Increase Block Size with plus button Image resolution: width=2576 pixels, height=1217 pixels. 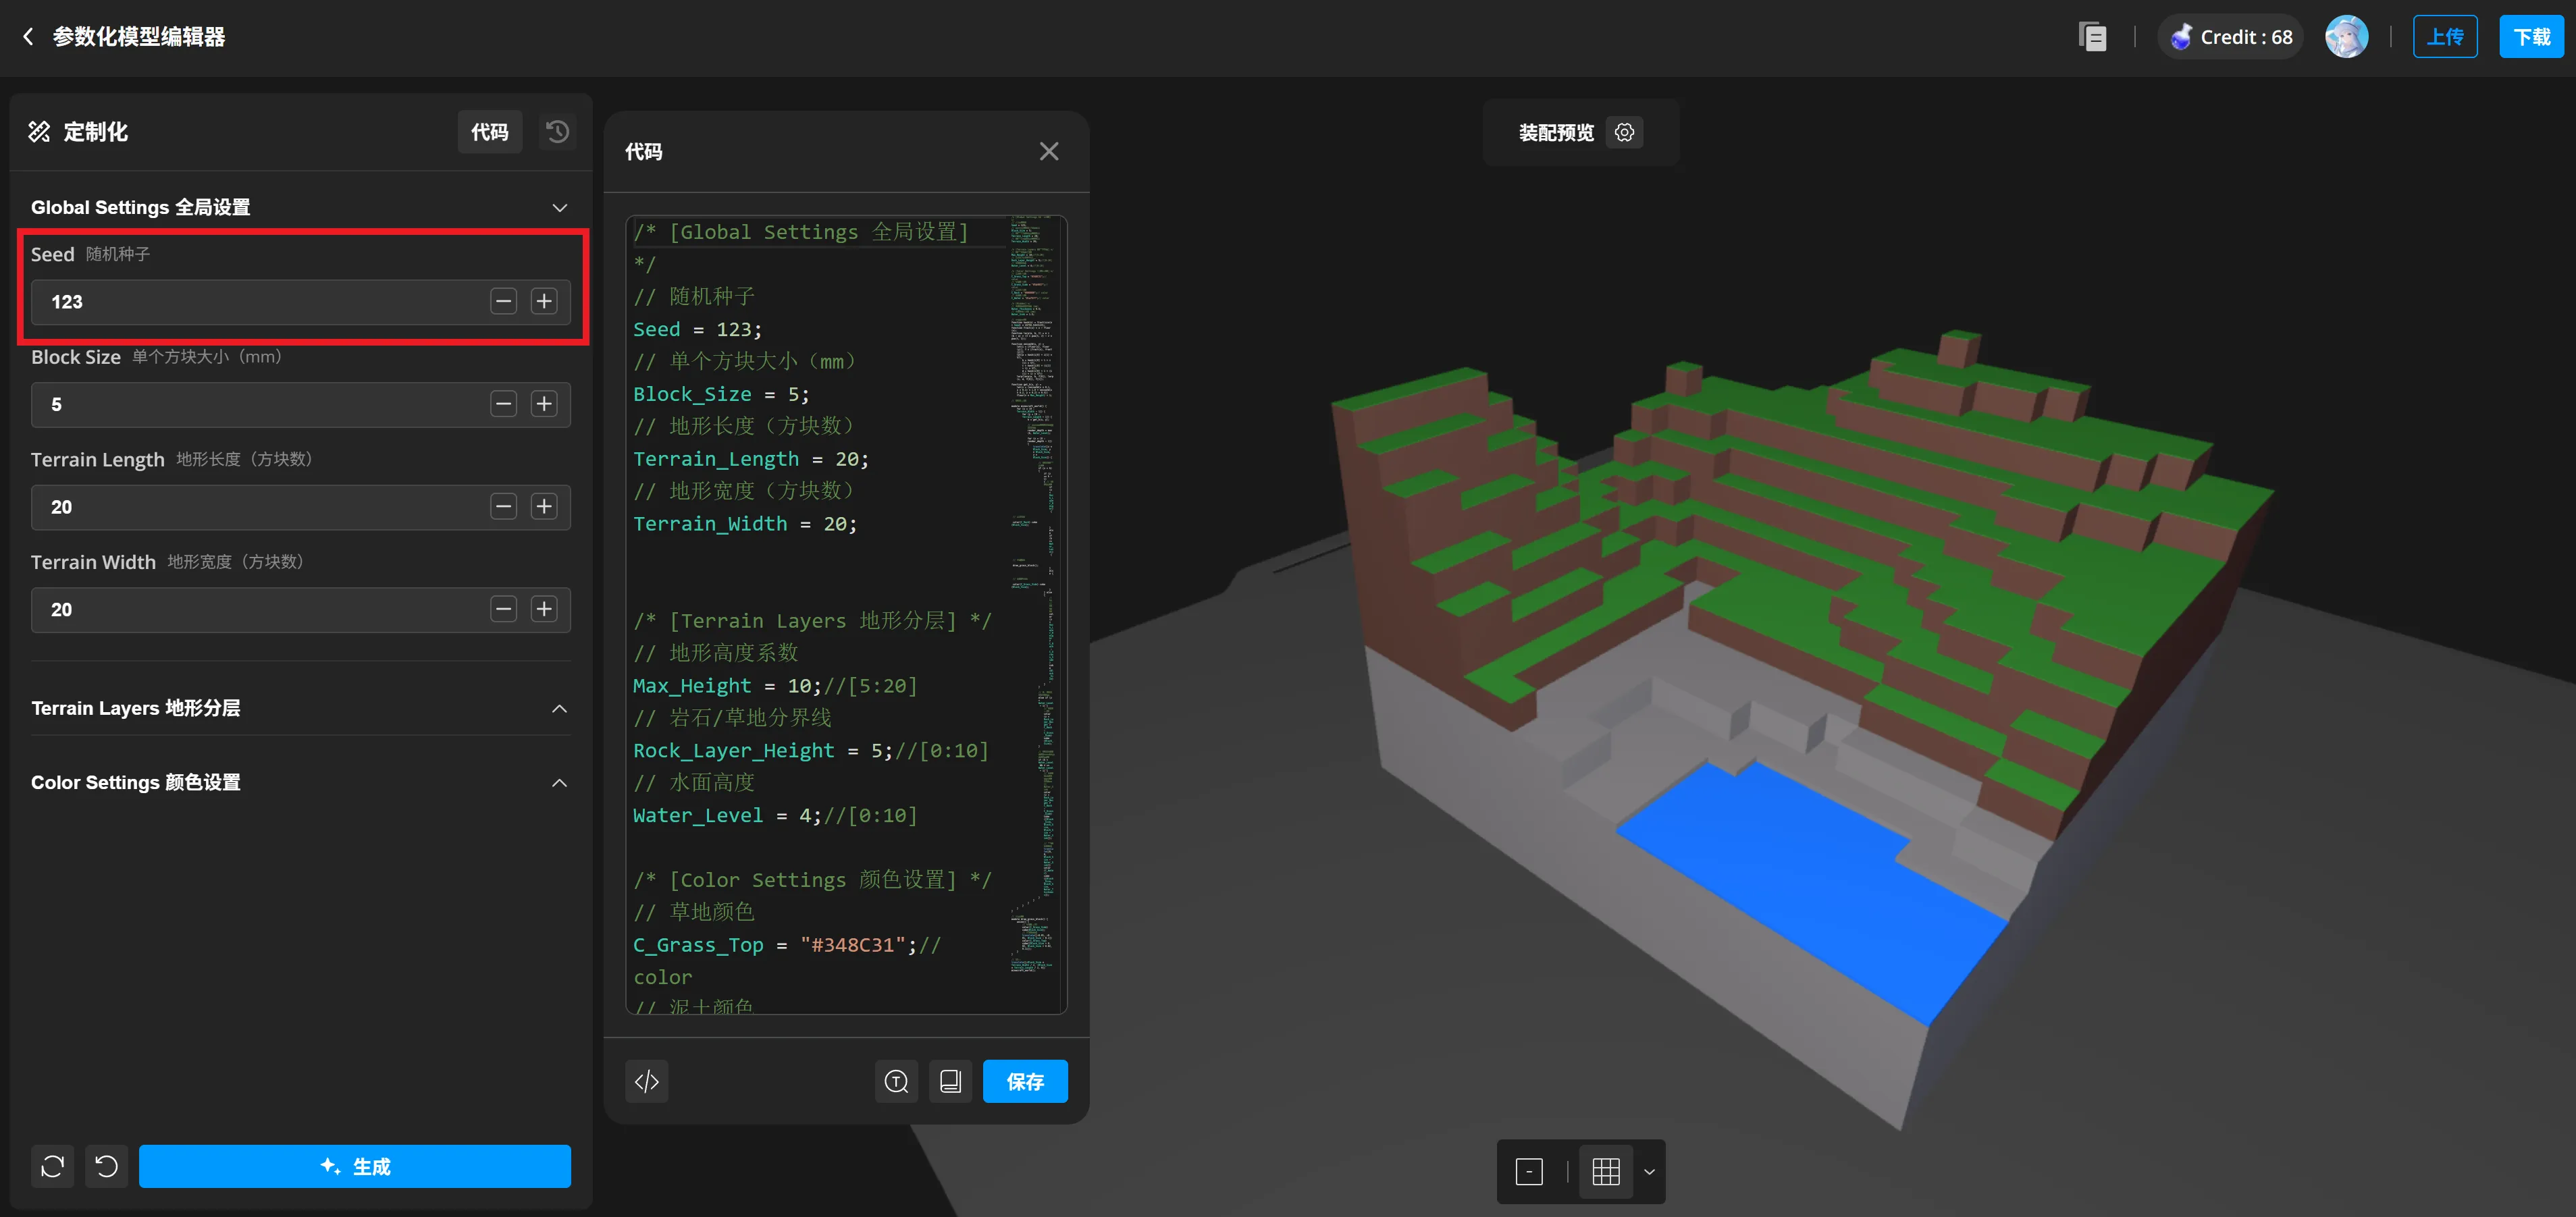pos(544,404)
